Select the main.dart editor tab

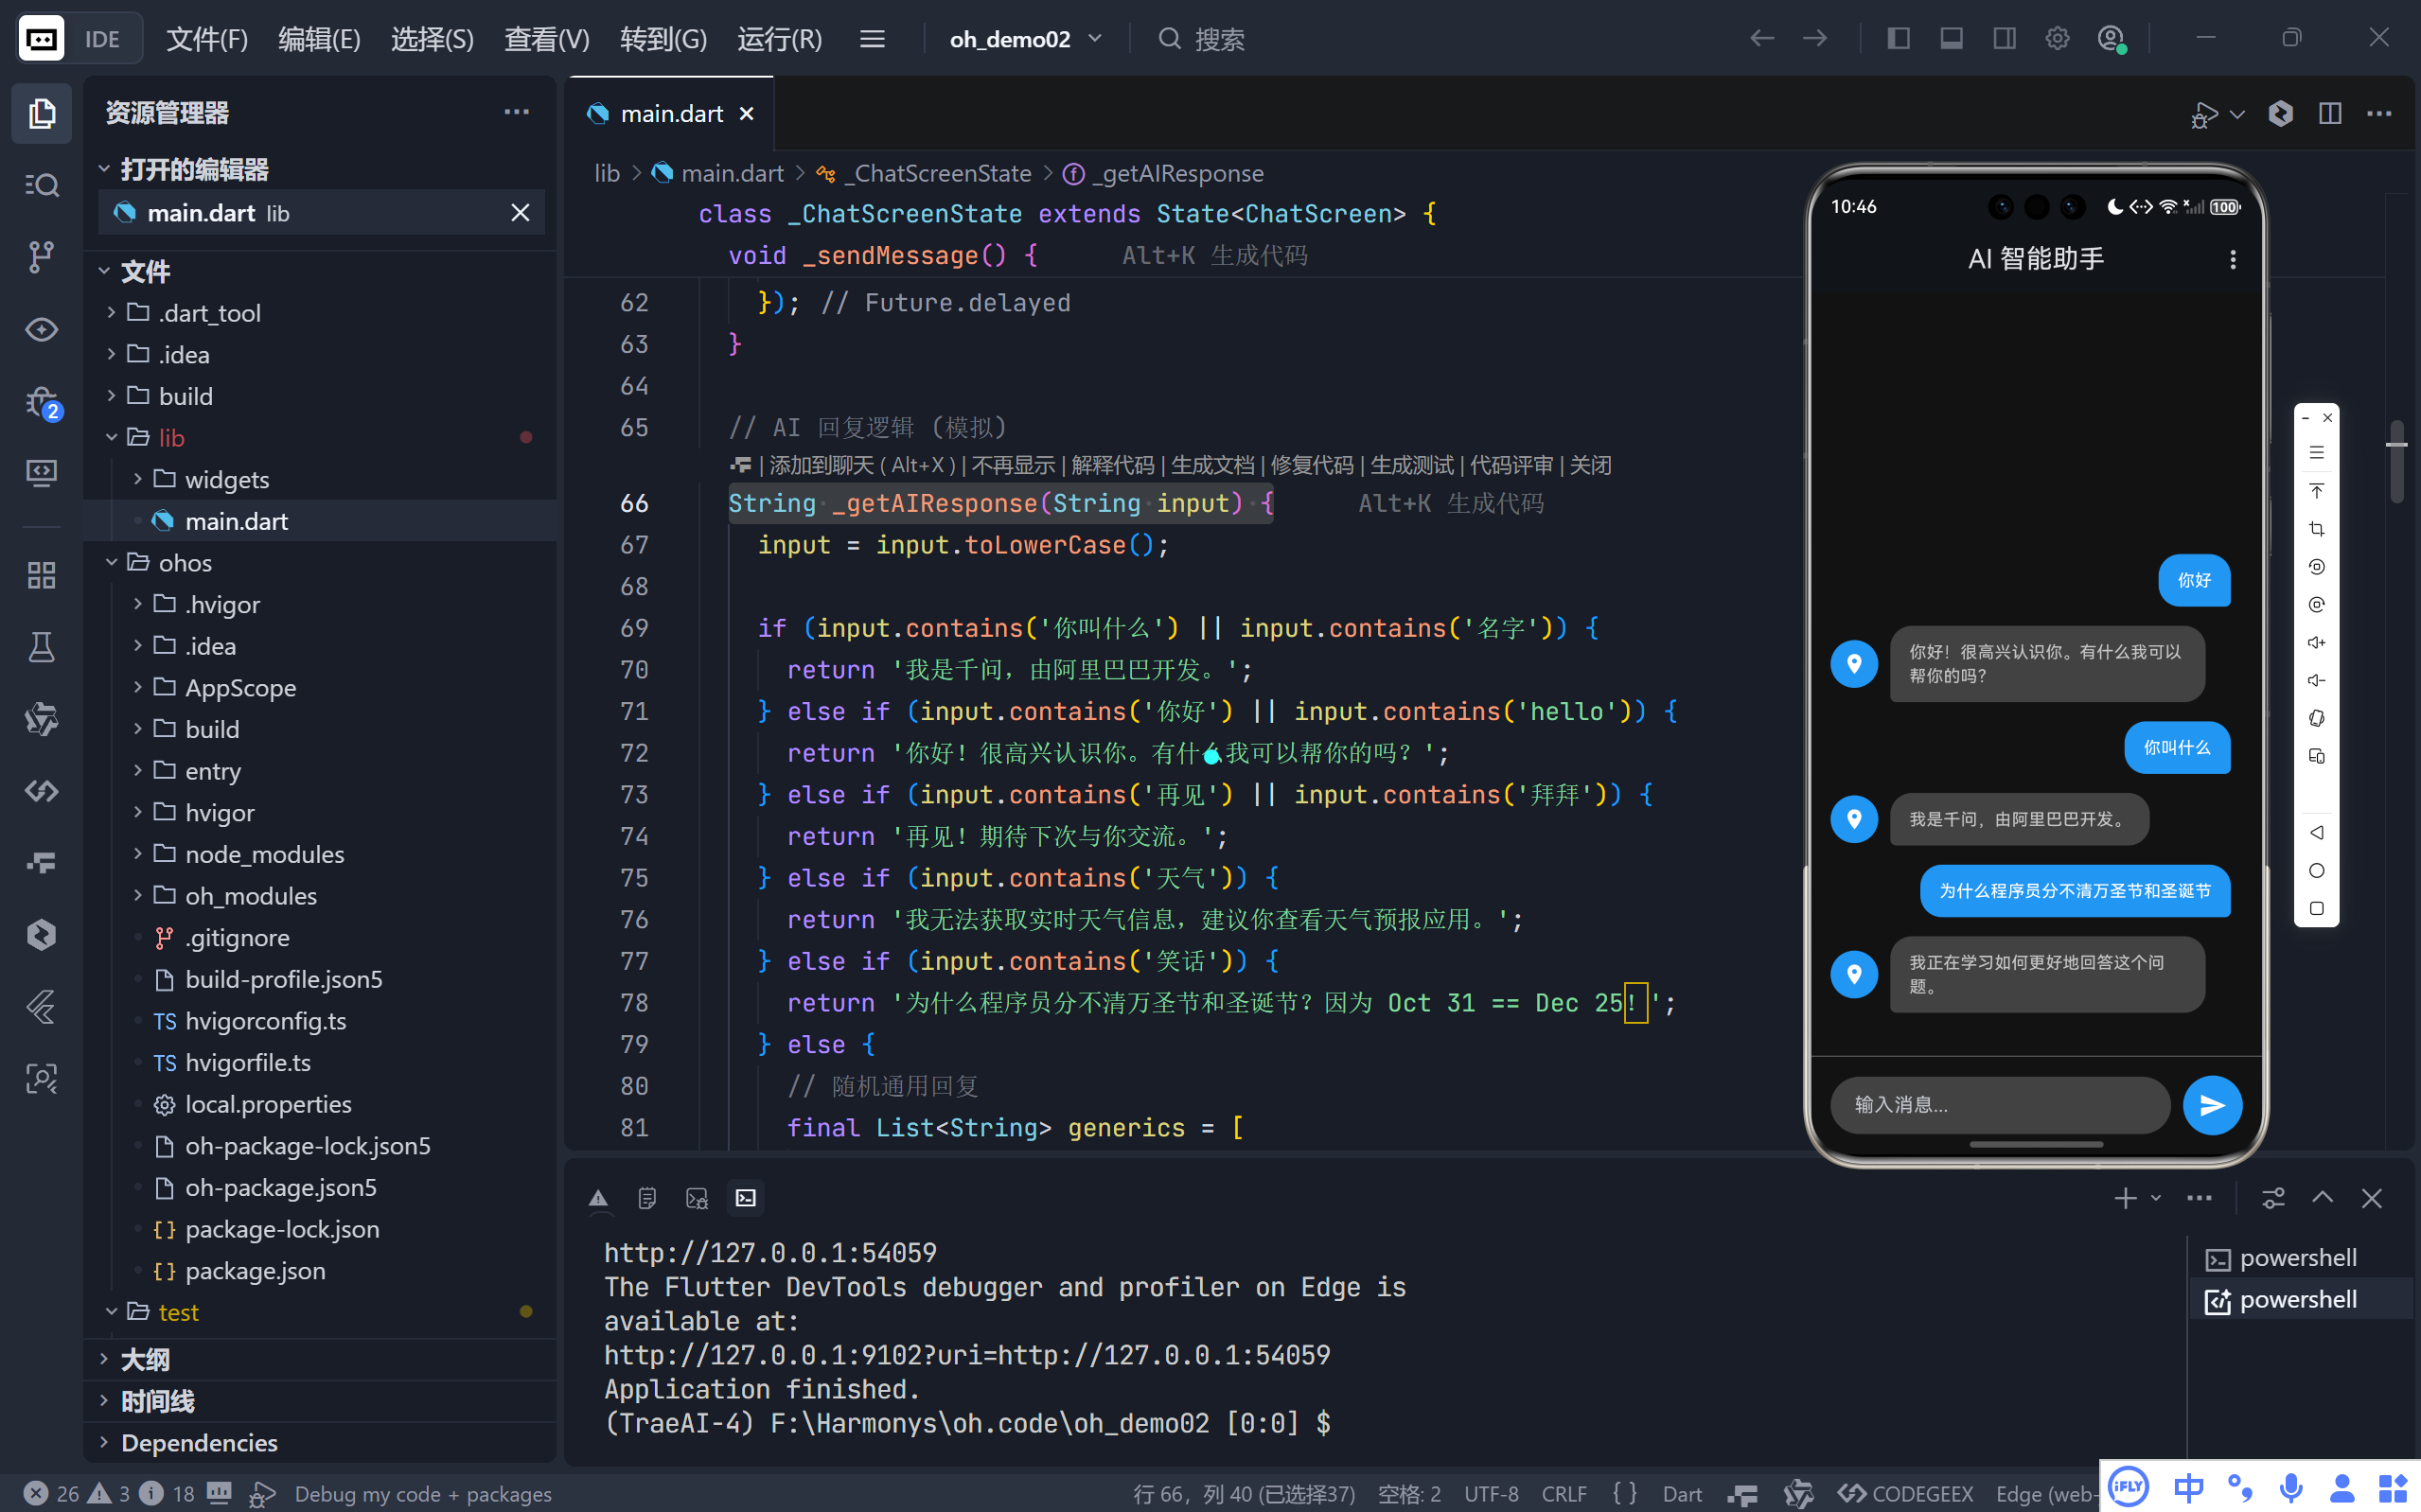(x=670, y=114)
